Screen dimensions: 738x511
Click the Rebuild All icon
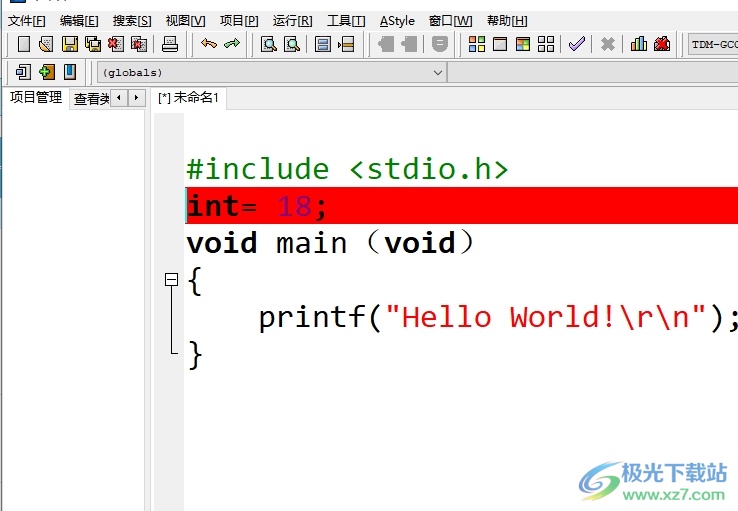(546, 44)
